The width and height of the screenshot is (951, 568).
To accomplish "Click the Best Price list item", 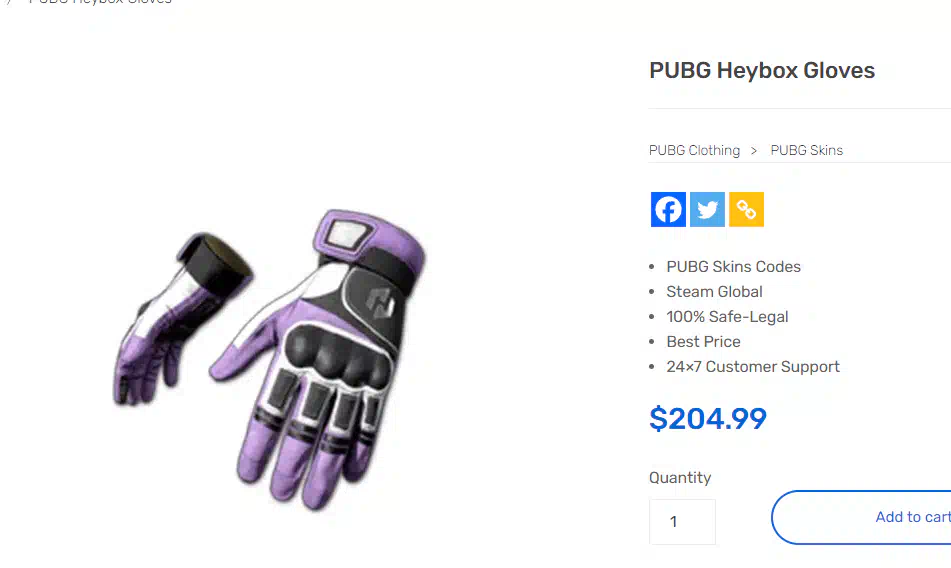I will coord(704,342).
